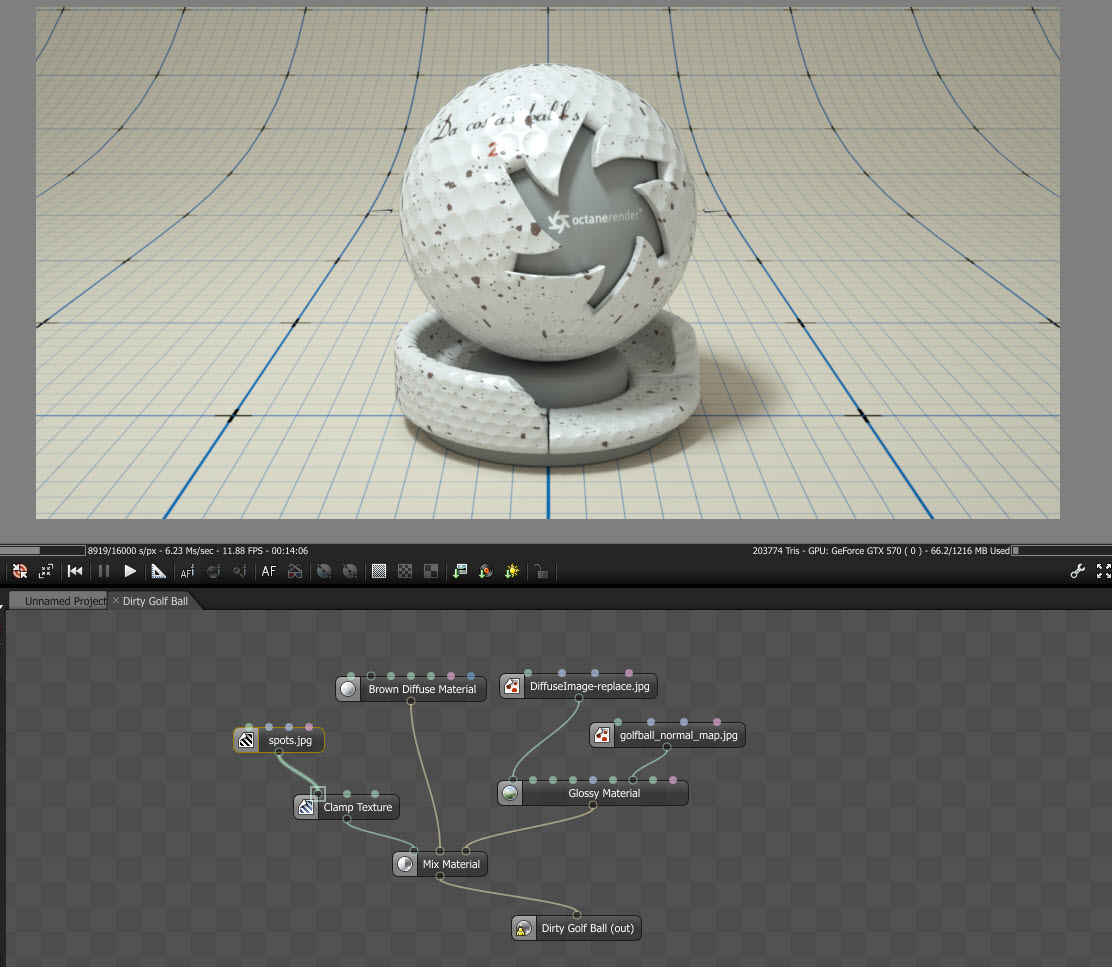This screenshot has height=967, width=1112.
Task: Click the fullscreen expand arrows icon
Action: click(1103, 571)
